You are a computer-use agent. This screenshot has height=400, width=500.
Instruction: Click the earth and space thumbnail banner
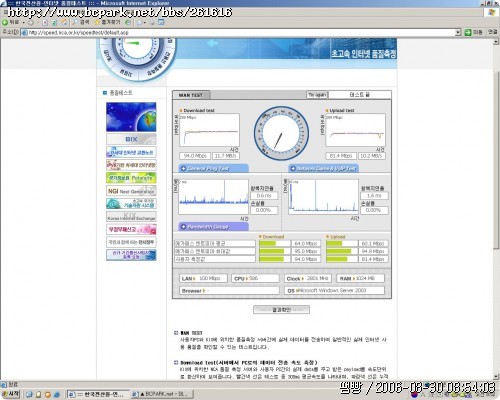coord(131,117)
